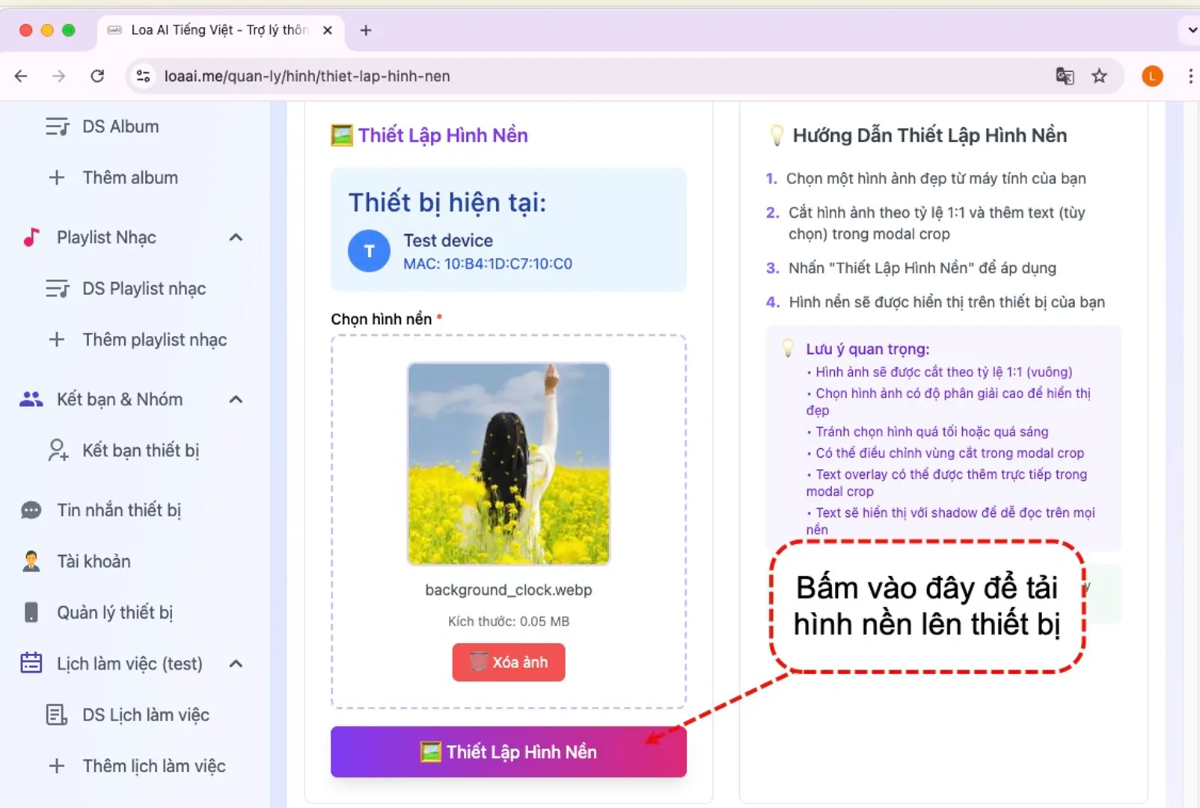The height and width of the screenshot is (808, 1200).
Task: Click the Google Translate icon in address bar
Action: click(x=1065, y=76)
